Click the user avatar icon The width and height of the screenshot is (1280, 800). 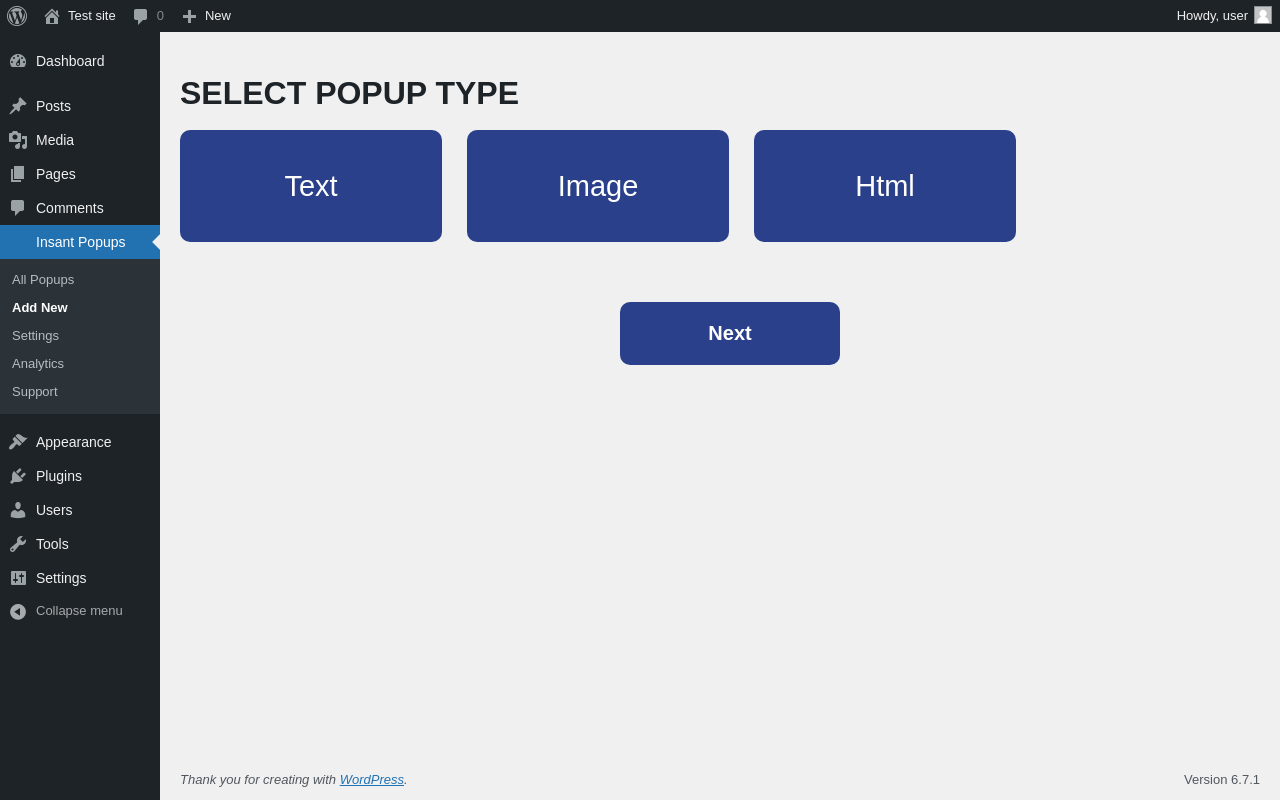(x=1263, y=15)
